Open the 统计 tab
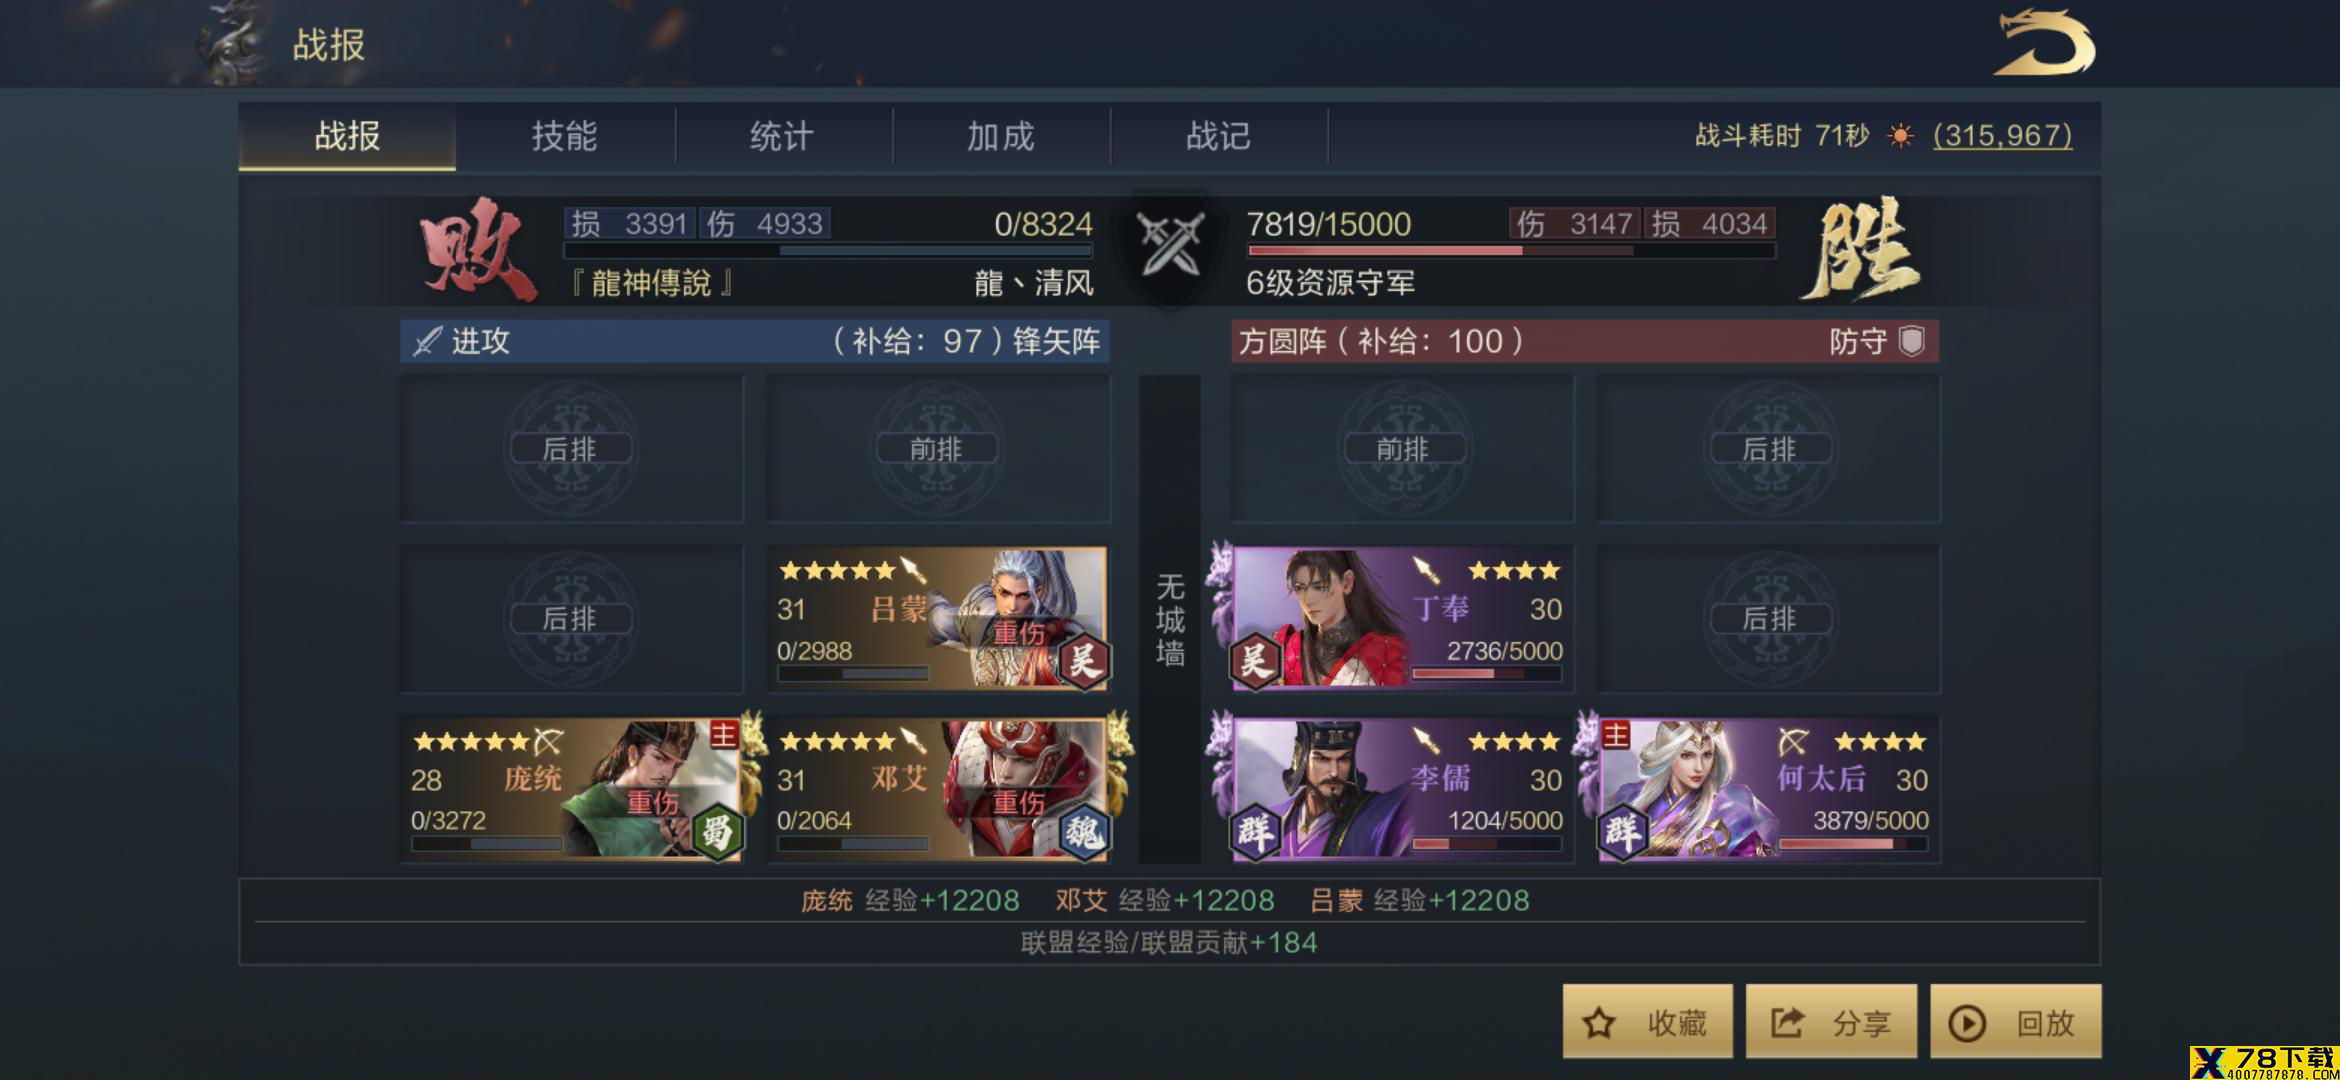The height and width of the screenshot is (1080, 2340). [783, 136]
